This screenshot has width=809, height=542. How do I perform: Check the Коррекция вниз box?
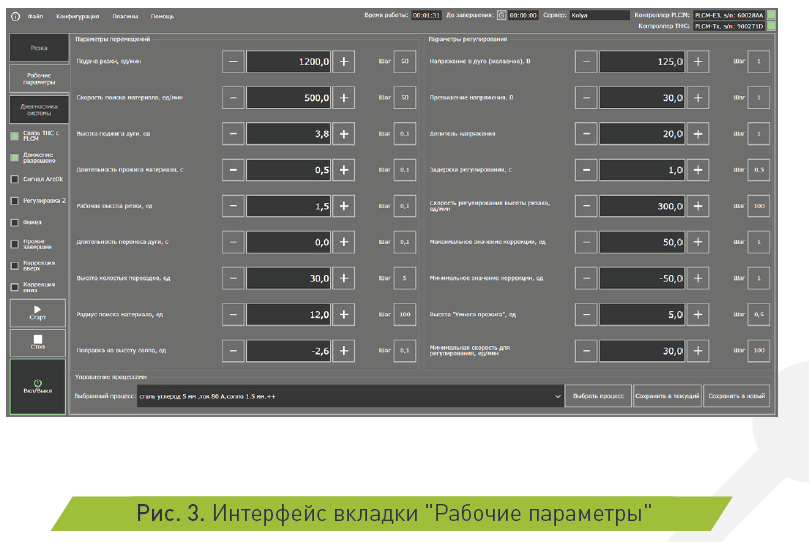pos(15,287)
